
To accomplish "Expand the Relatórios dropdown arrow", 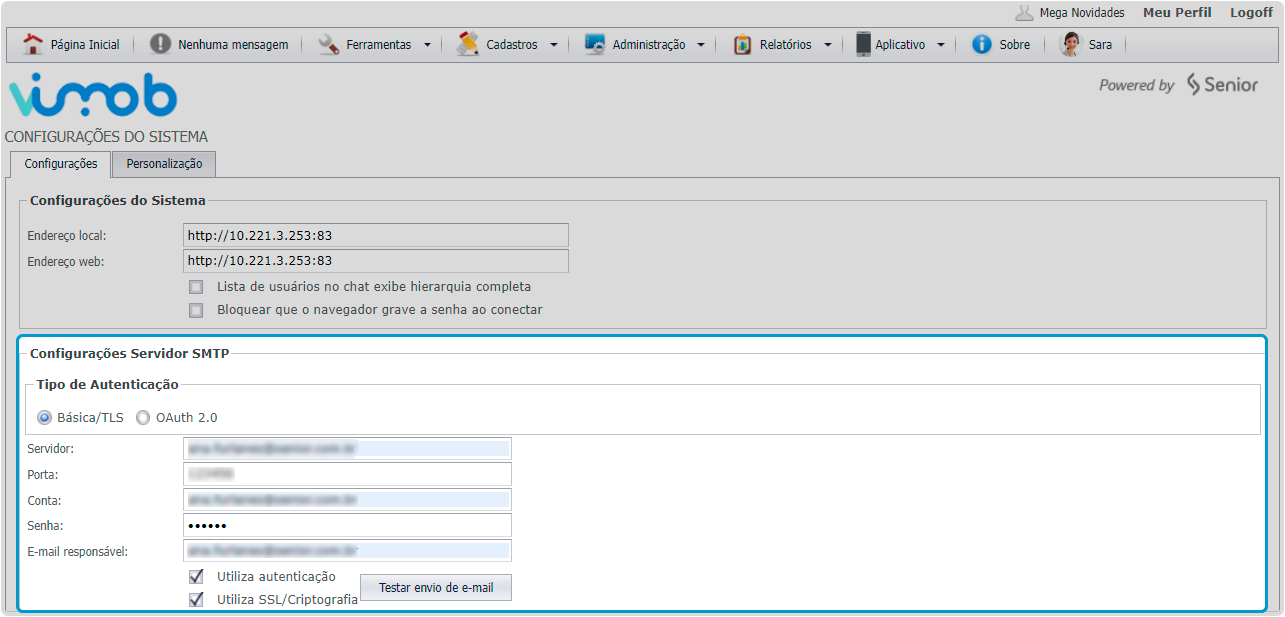I will coord(828,45).
